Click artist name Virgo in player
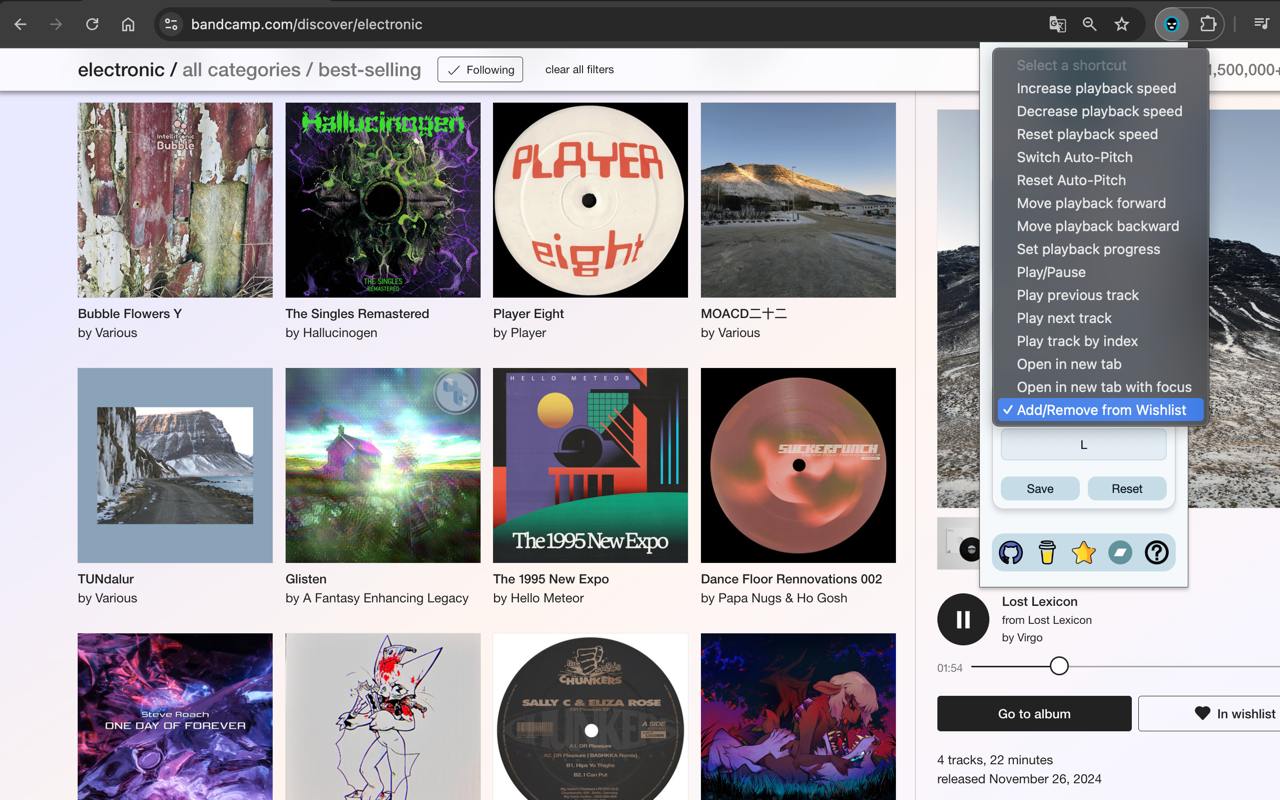 point(1029,637)
